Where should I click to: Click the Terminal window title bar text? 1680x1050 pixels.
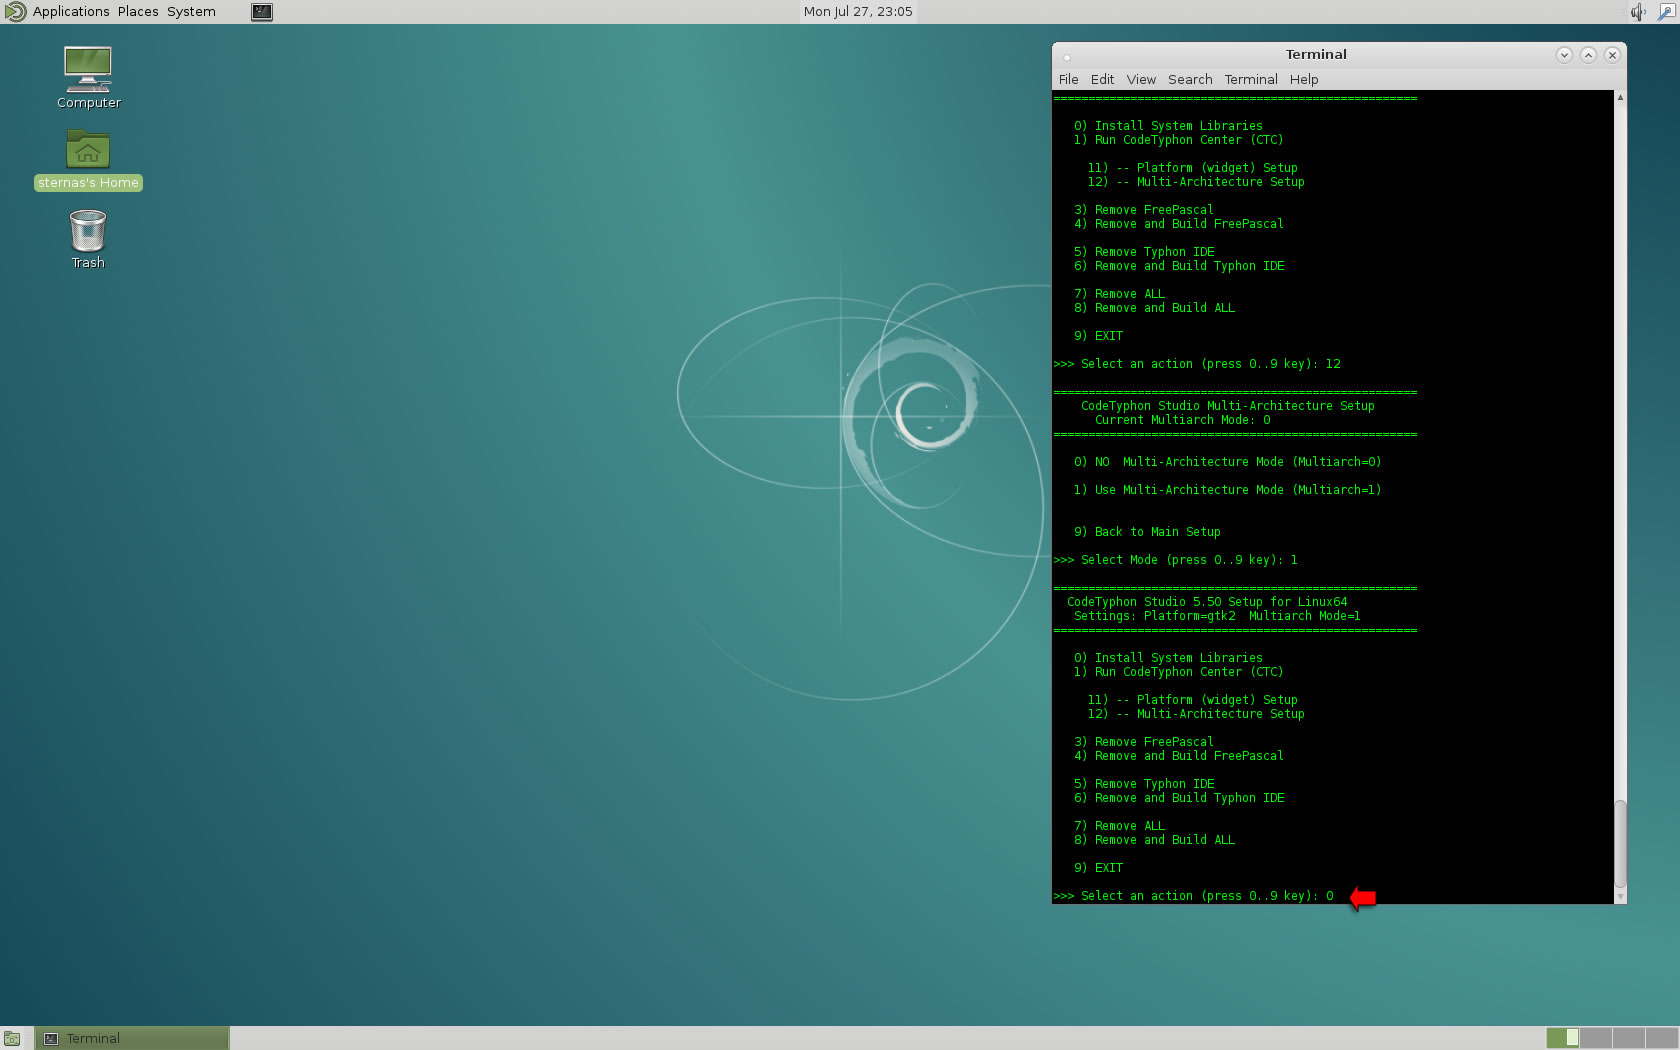[x=1316, y=55]
